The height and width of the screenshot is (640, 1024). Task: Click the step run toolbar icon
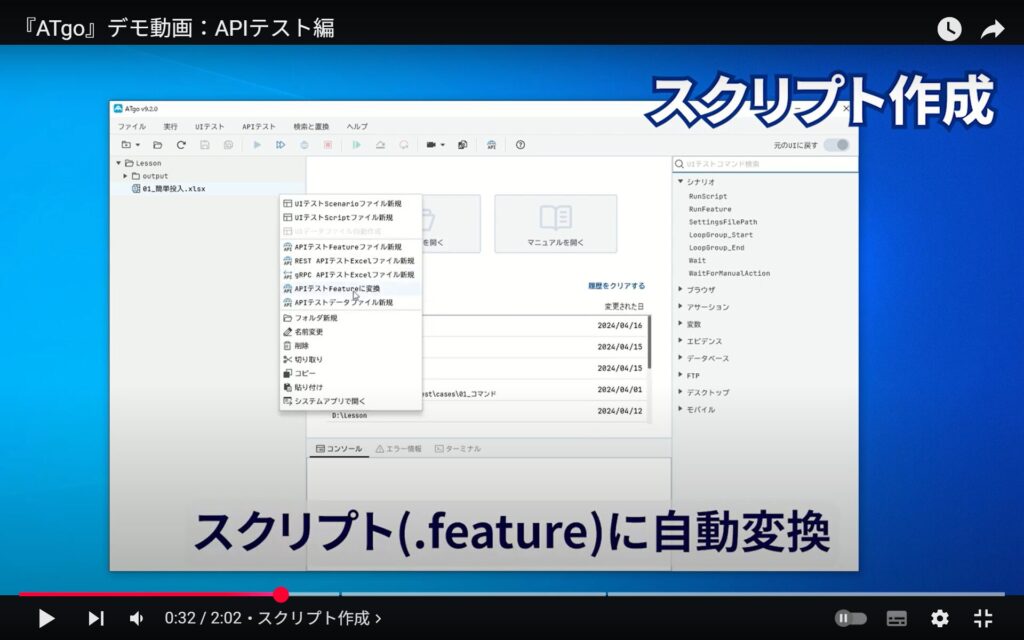280,145
